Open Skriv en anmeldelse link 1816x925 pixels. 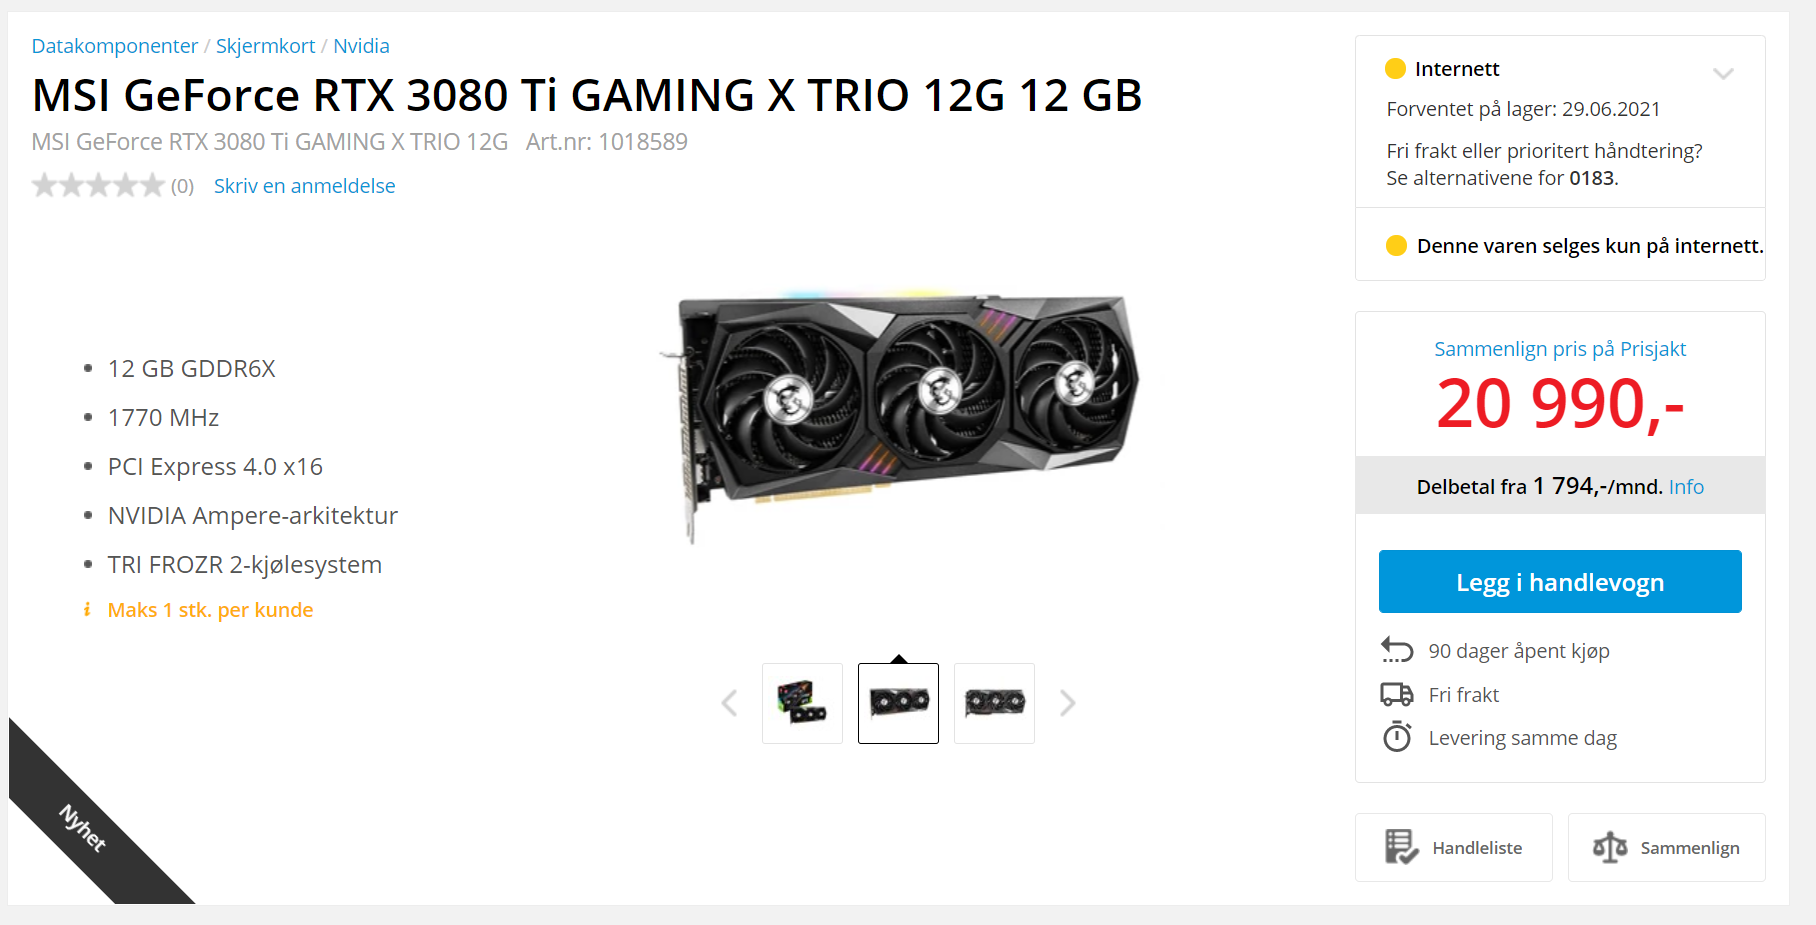tap(305, 186)
